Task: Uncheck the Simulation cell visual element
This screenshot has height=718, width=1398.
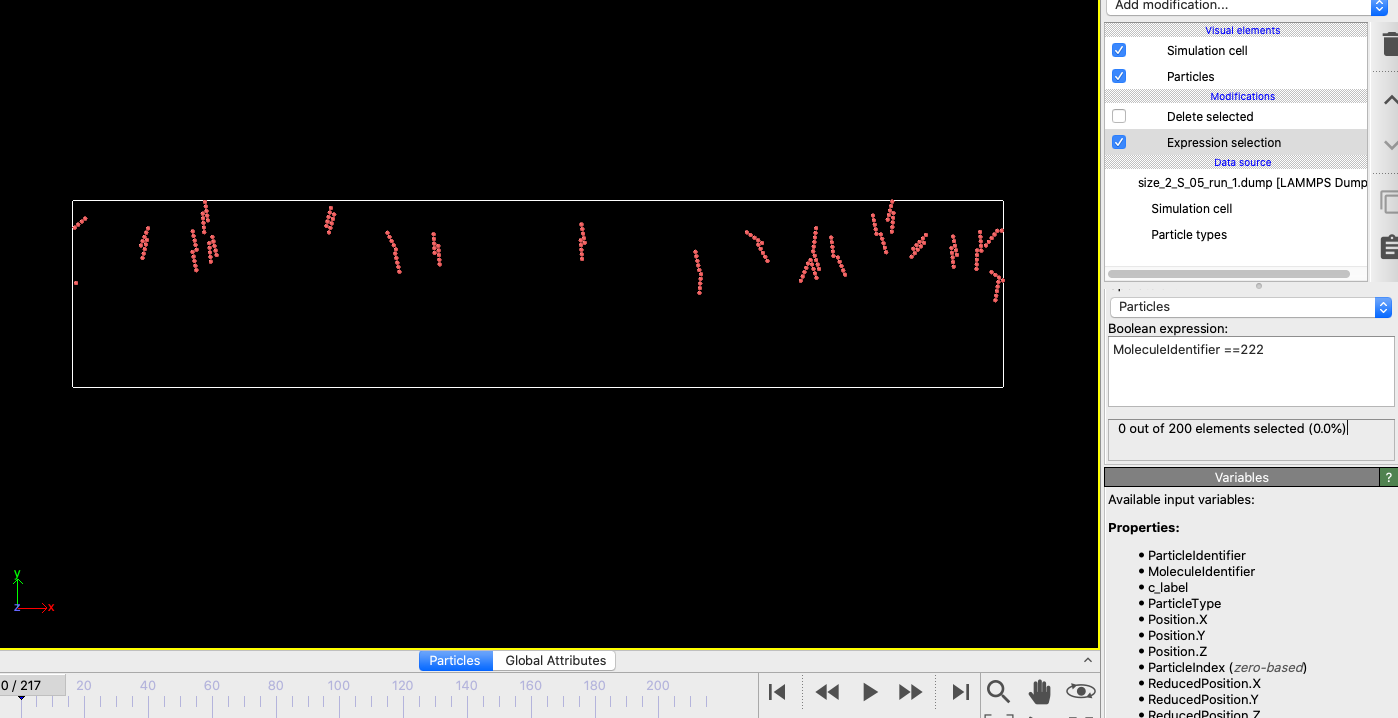Action: [1118, 50]
